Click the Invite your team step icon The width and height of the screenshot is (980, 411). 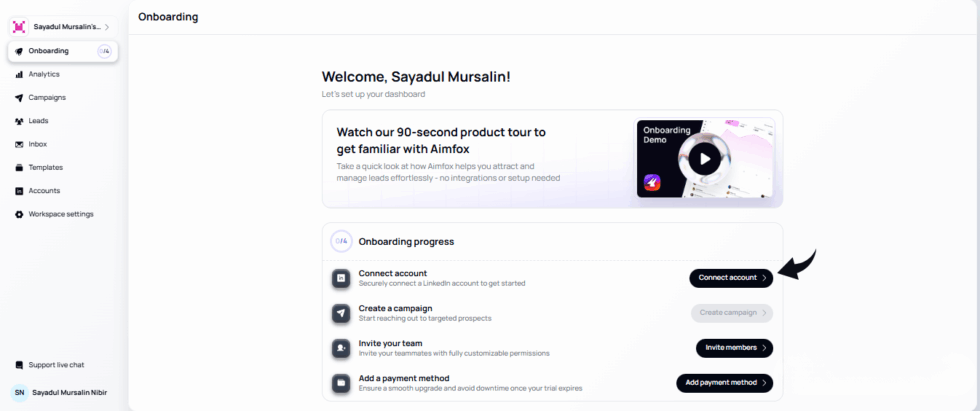pos(341,348)
